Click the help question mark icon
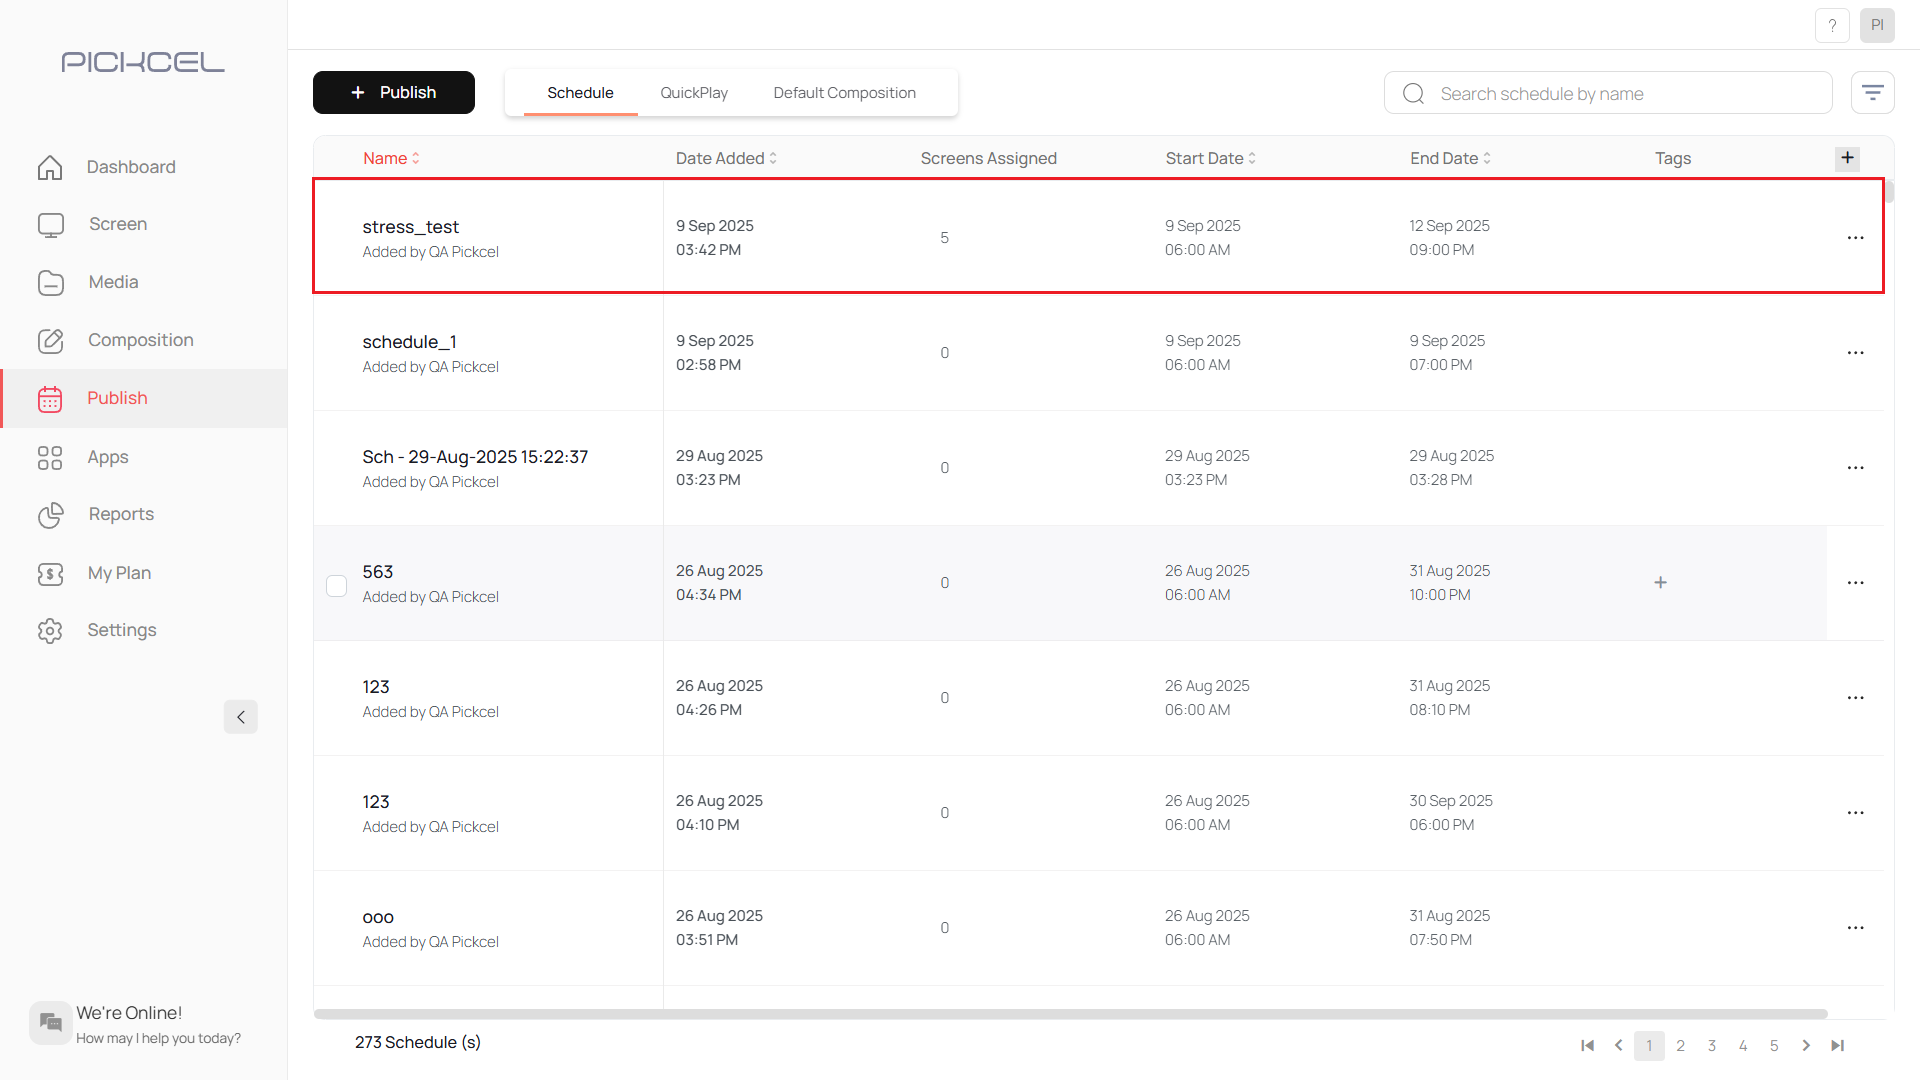Image resolution: width=1920 pixels, height=1080 pixels. 1832,25
